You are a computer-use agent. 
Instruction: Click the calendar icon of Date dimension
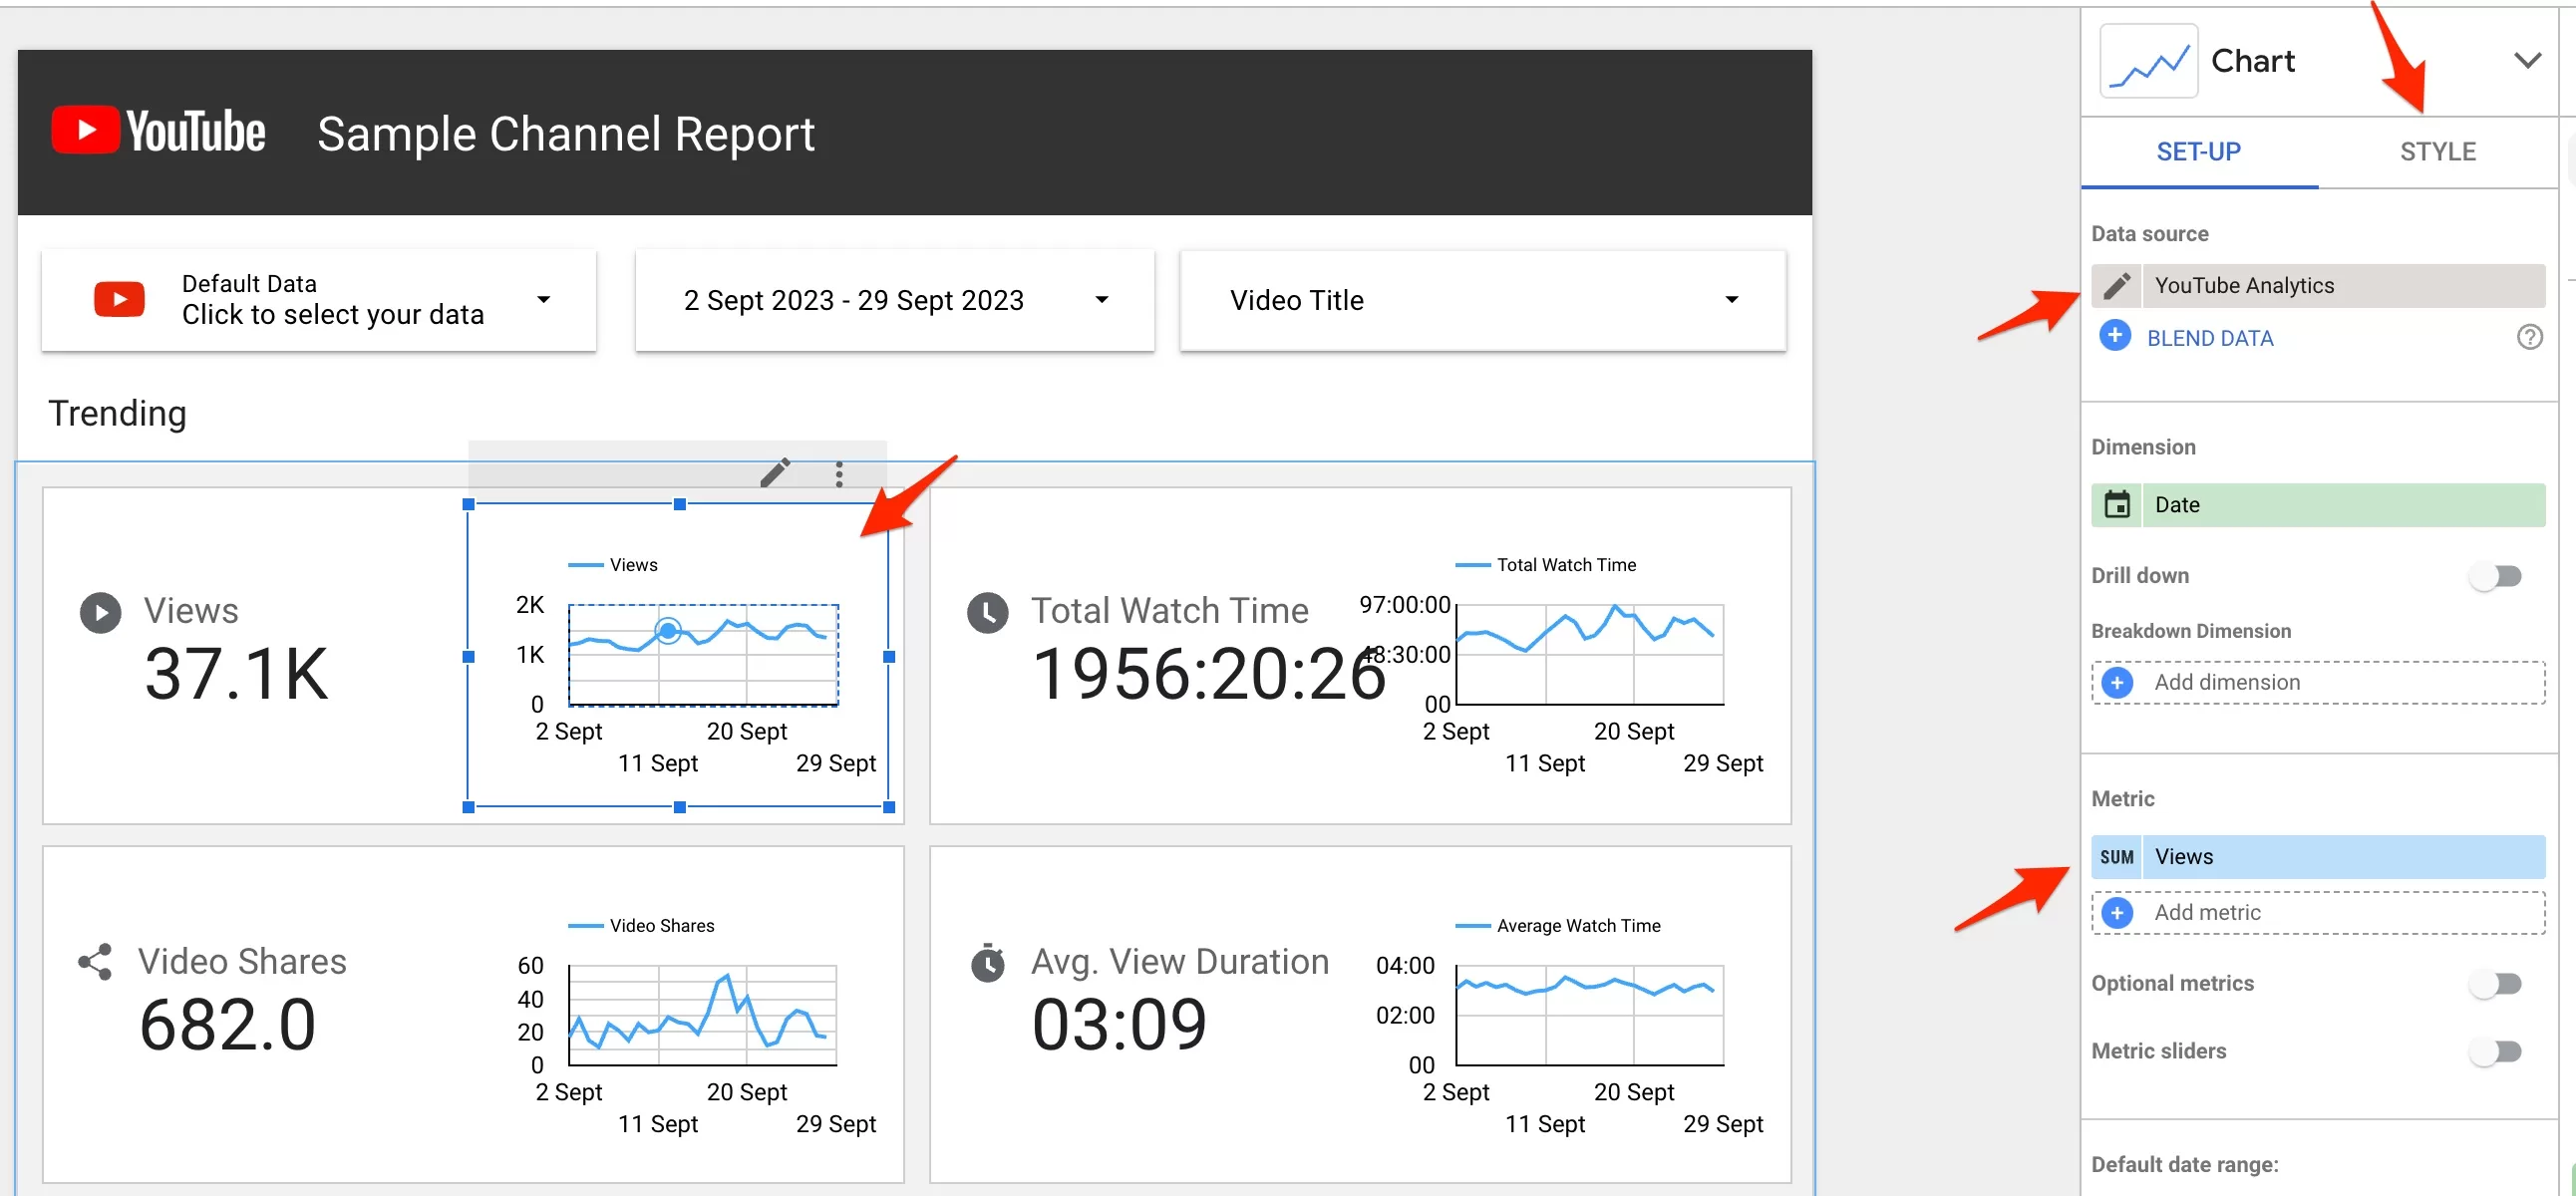point(2117,505)
